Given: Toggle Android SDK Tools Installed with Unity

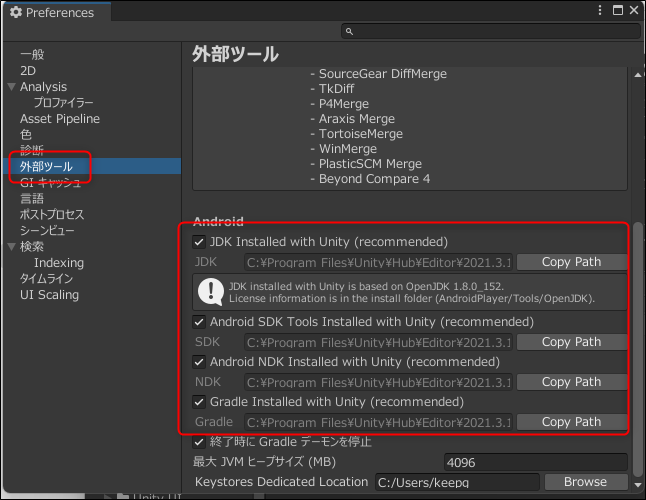Looking at the screenshot, I should 199,322.
